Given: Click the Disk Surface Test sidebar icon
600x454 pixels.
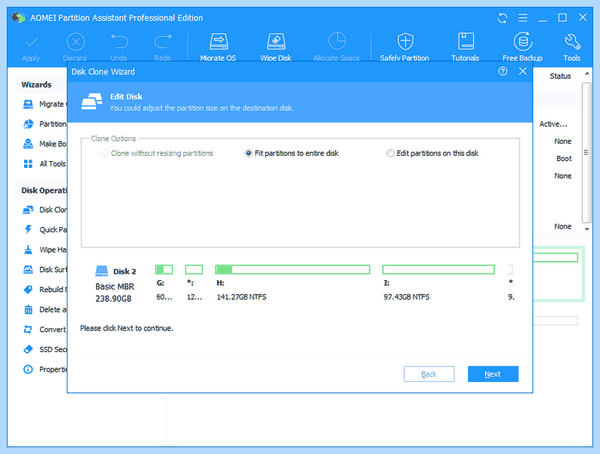Looking at the screenshot, I should (x=28, y=269).
